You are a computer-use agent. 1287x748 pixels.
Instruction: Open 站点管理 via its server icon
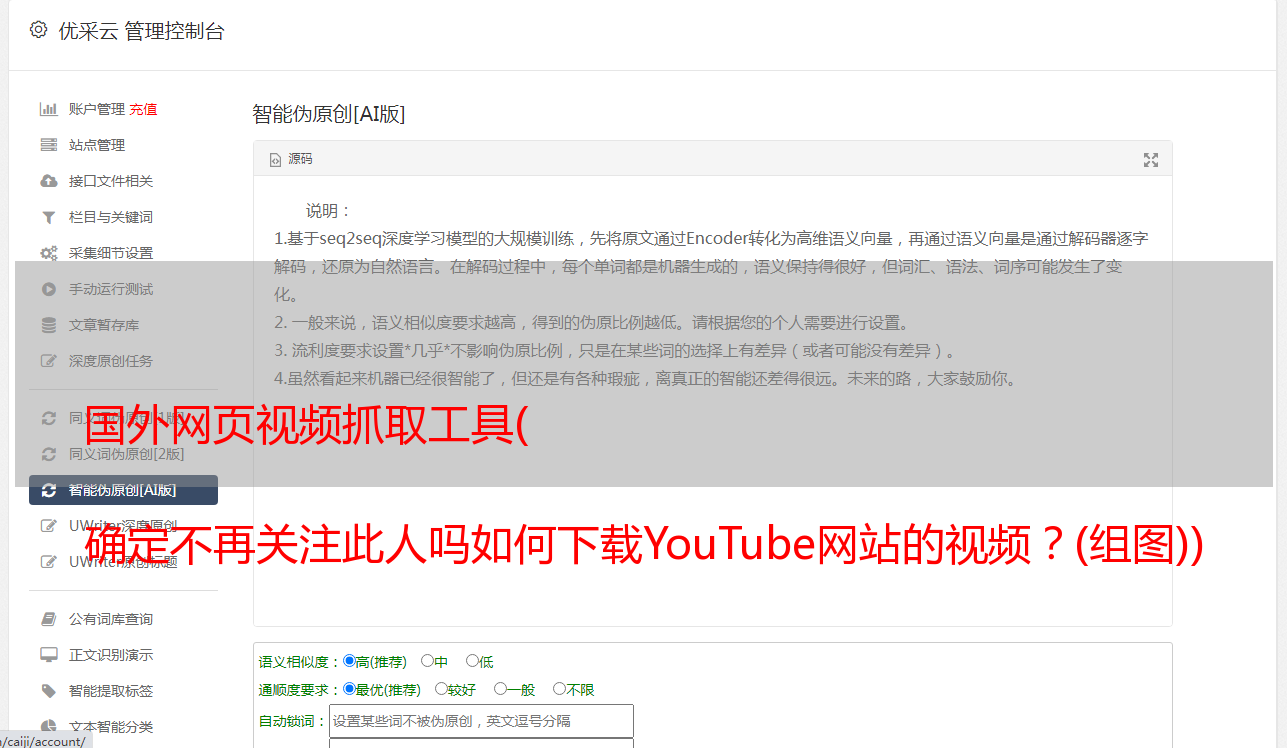pos(48,145)
